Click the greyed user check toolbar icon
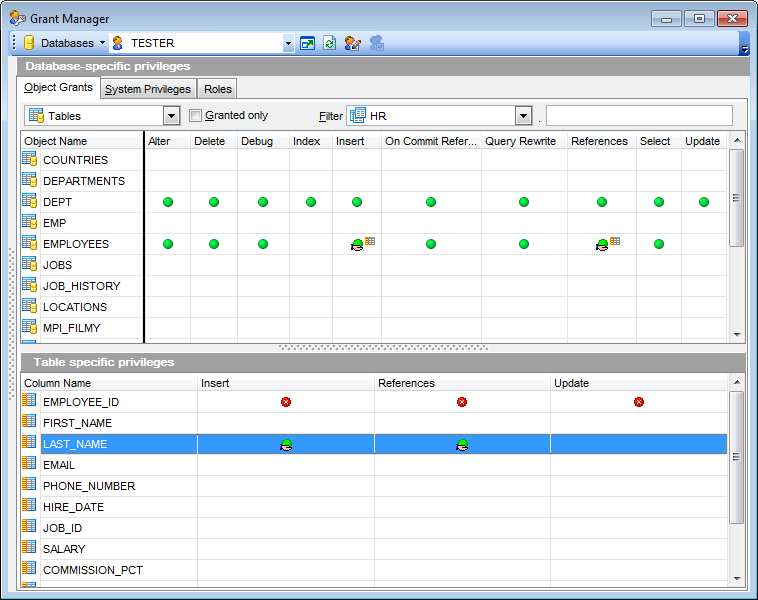Viewport: 758px width, 600px height. (377, 43)
